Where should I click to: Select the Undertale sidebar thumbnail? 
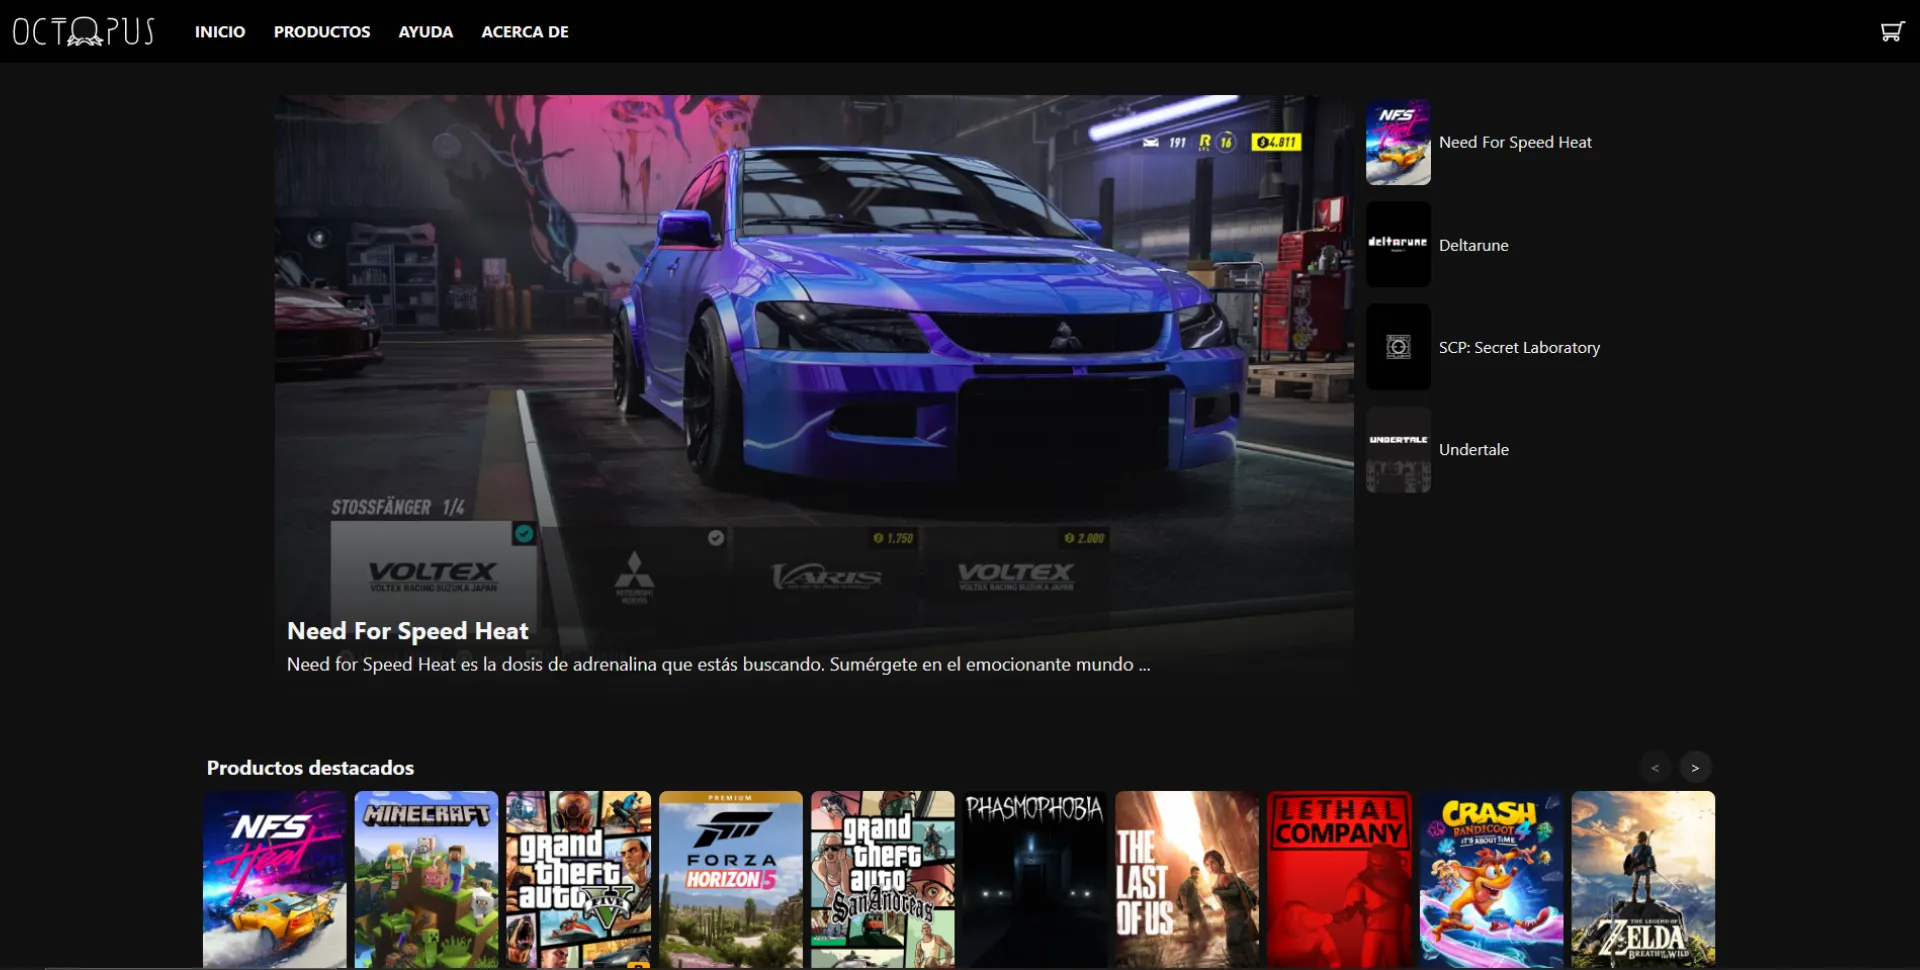click(1398, 450)
